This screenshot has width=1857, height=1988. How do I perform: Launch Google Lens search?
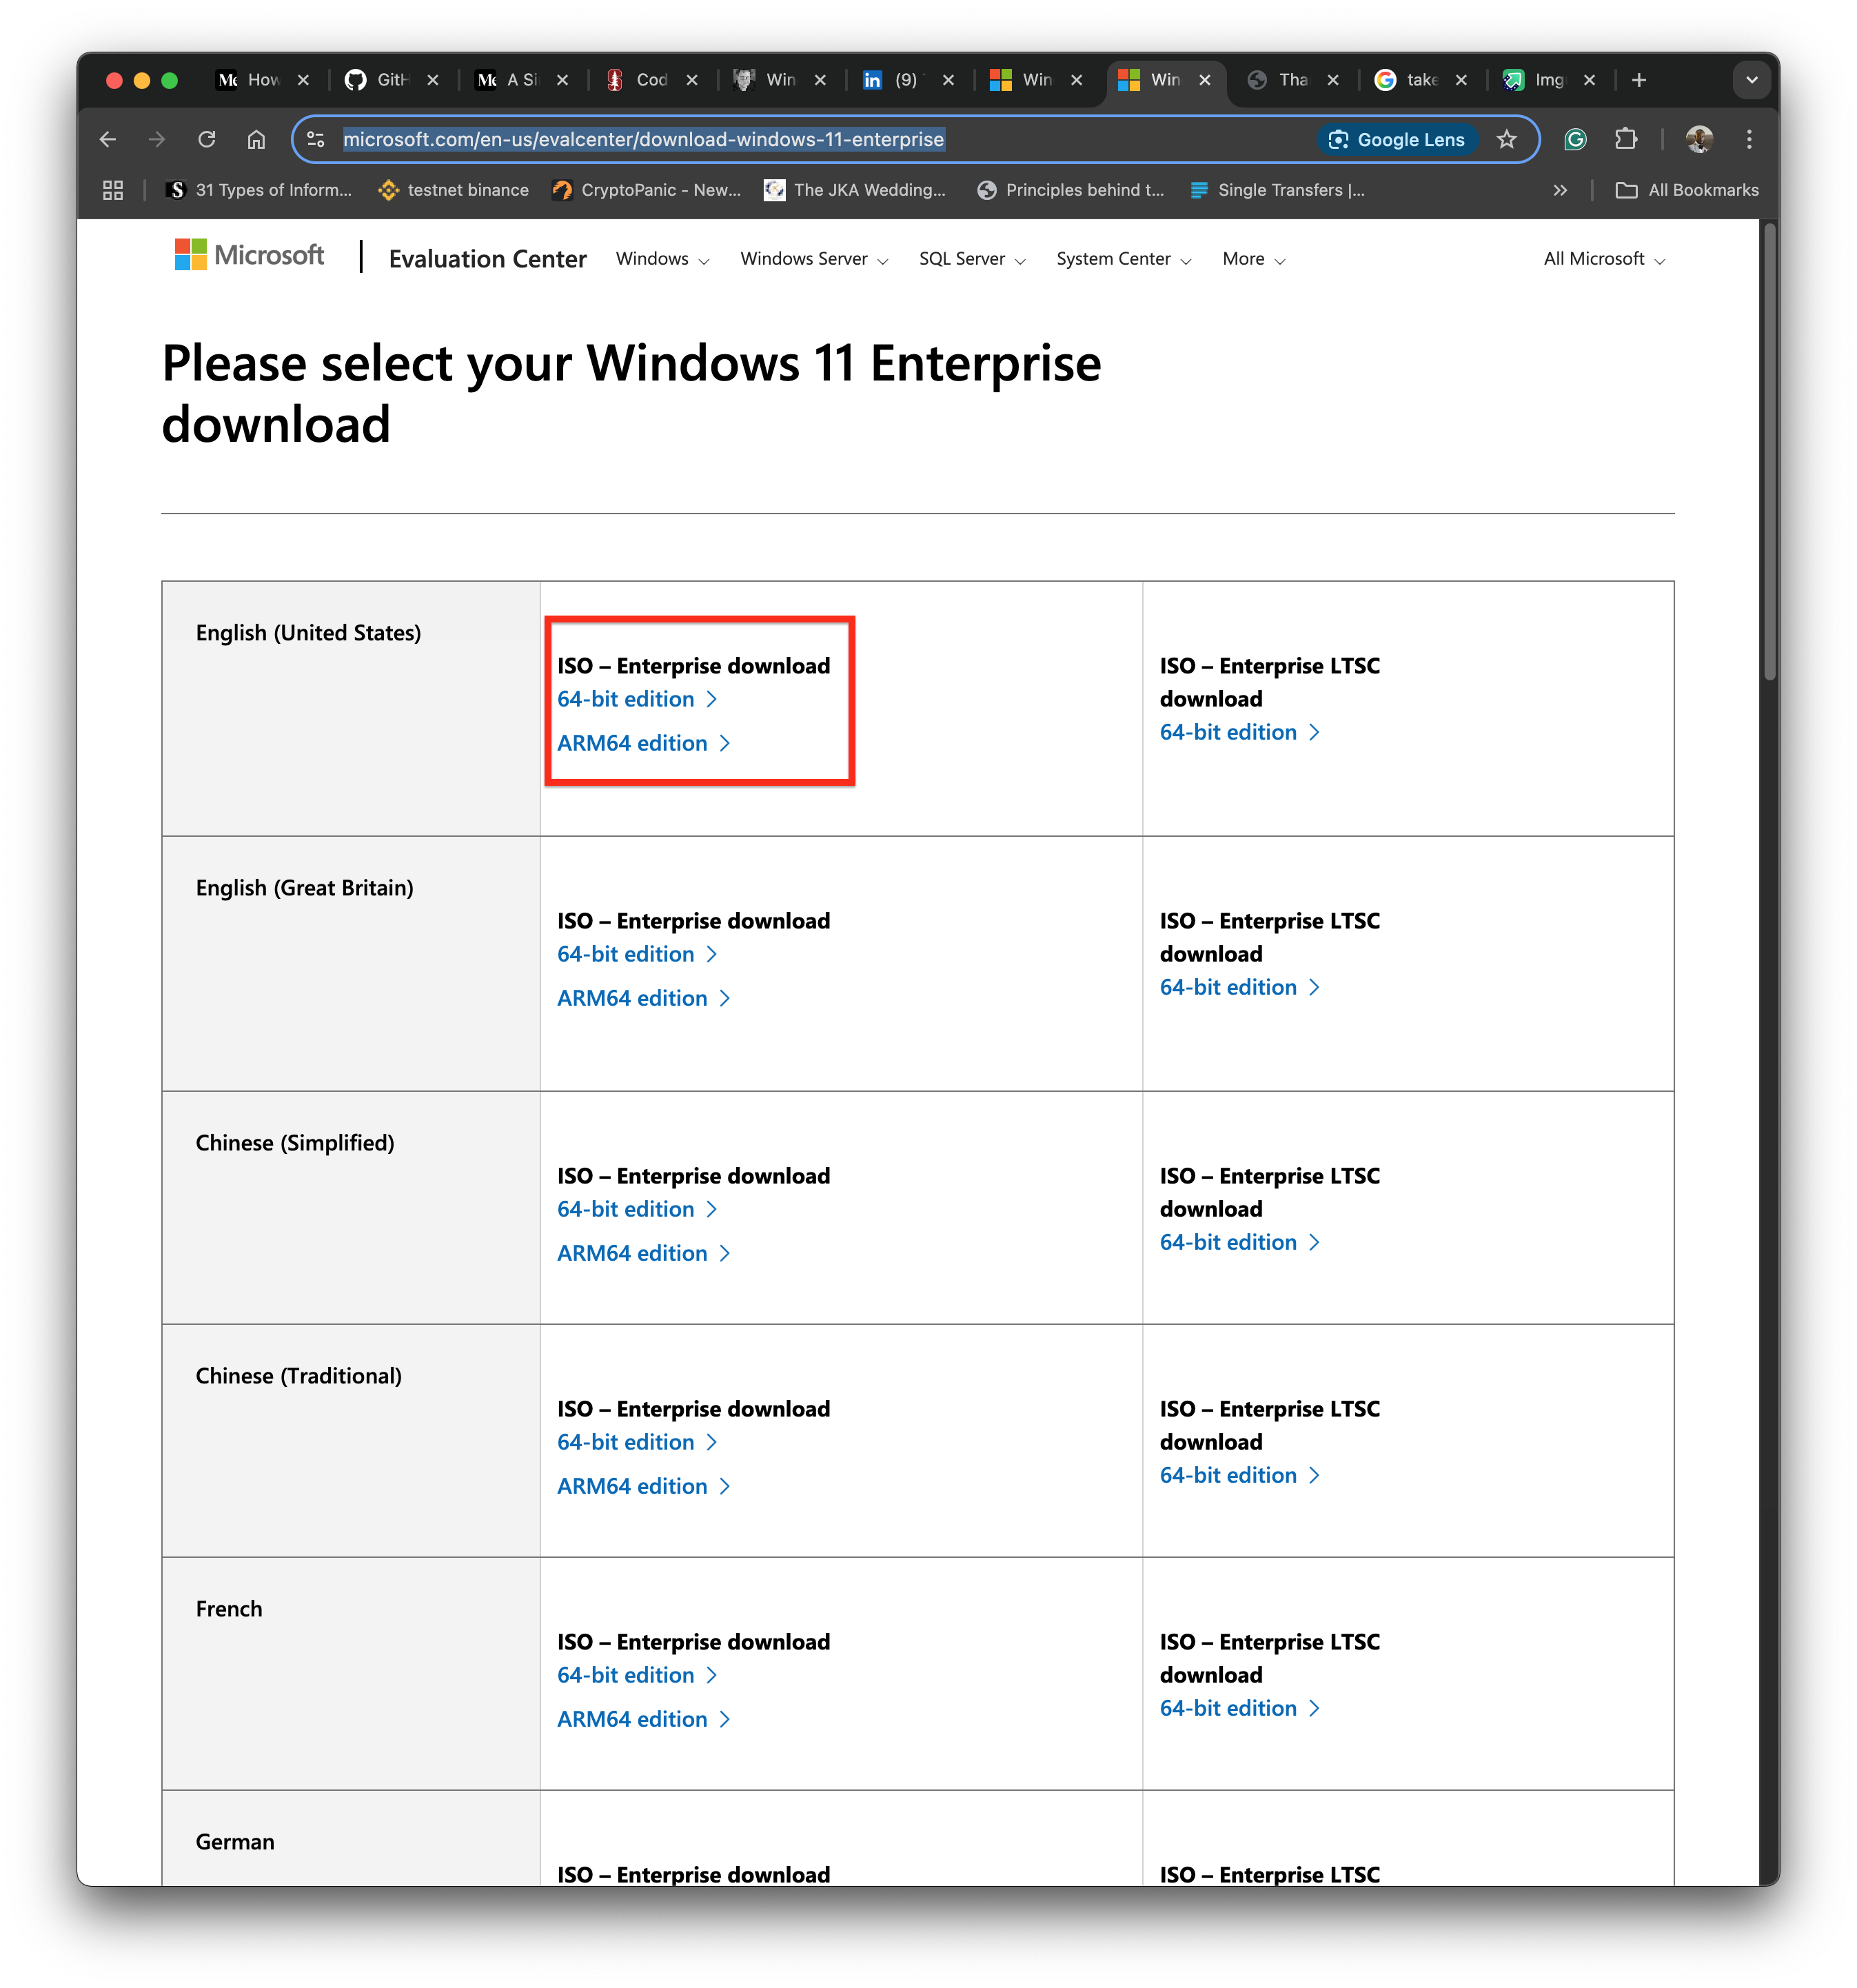(x=1397, y=139)
